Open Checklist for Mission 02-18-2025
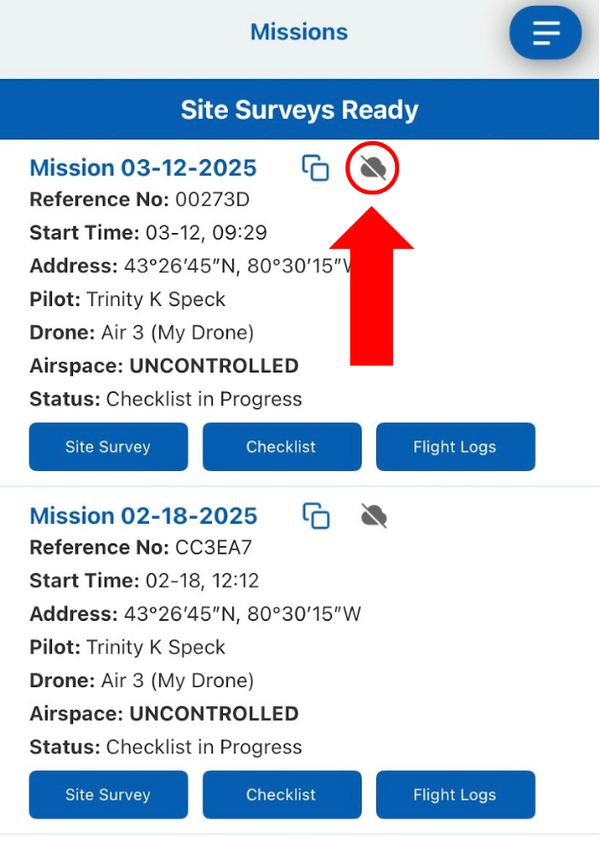600x841 pixels. pyautogui.click(x=281, y=795)
